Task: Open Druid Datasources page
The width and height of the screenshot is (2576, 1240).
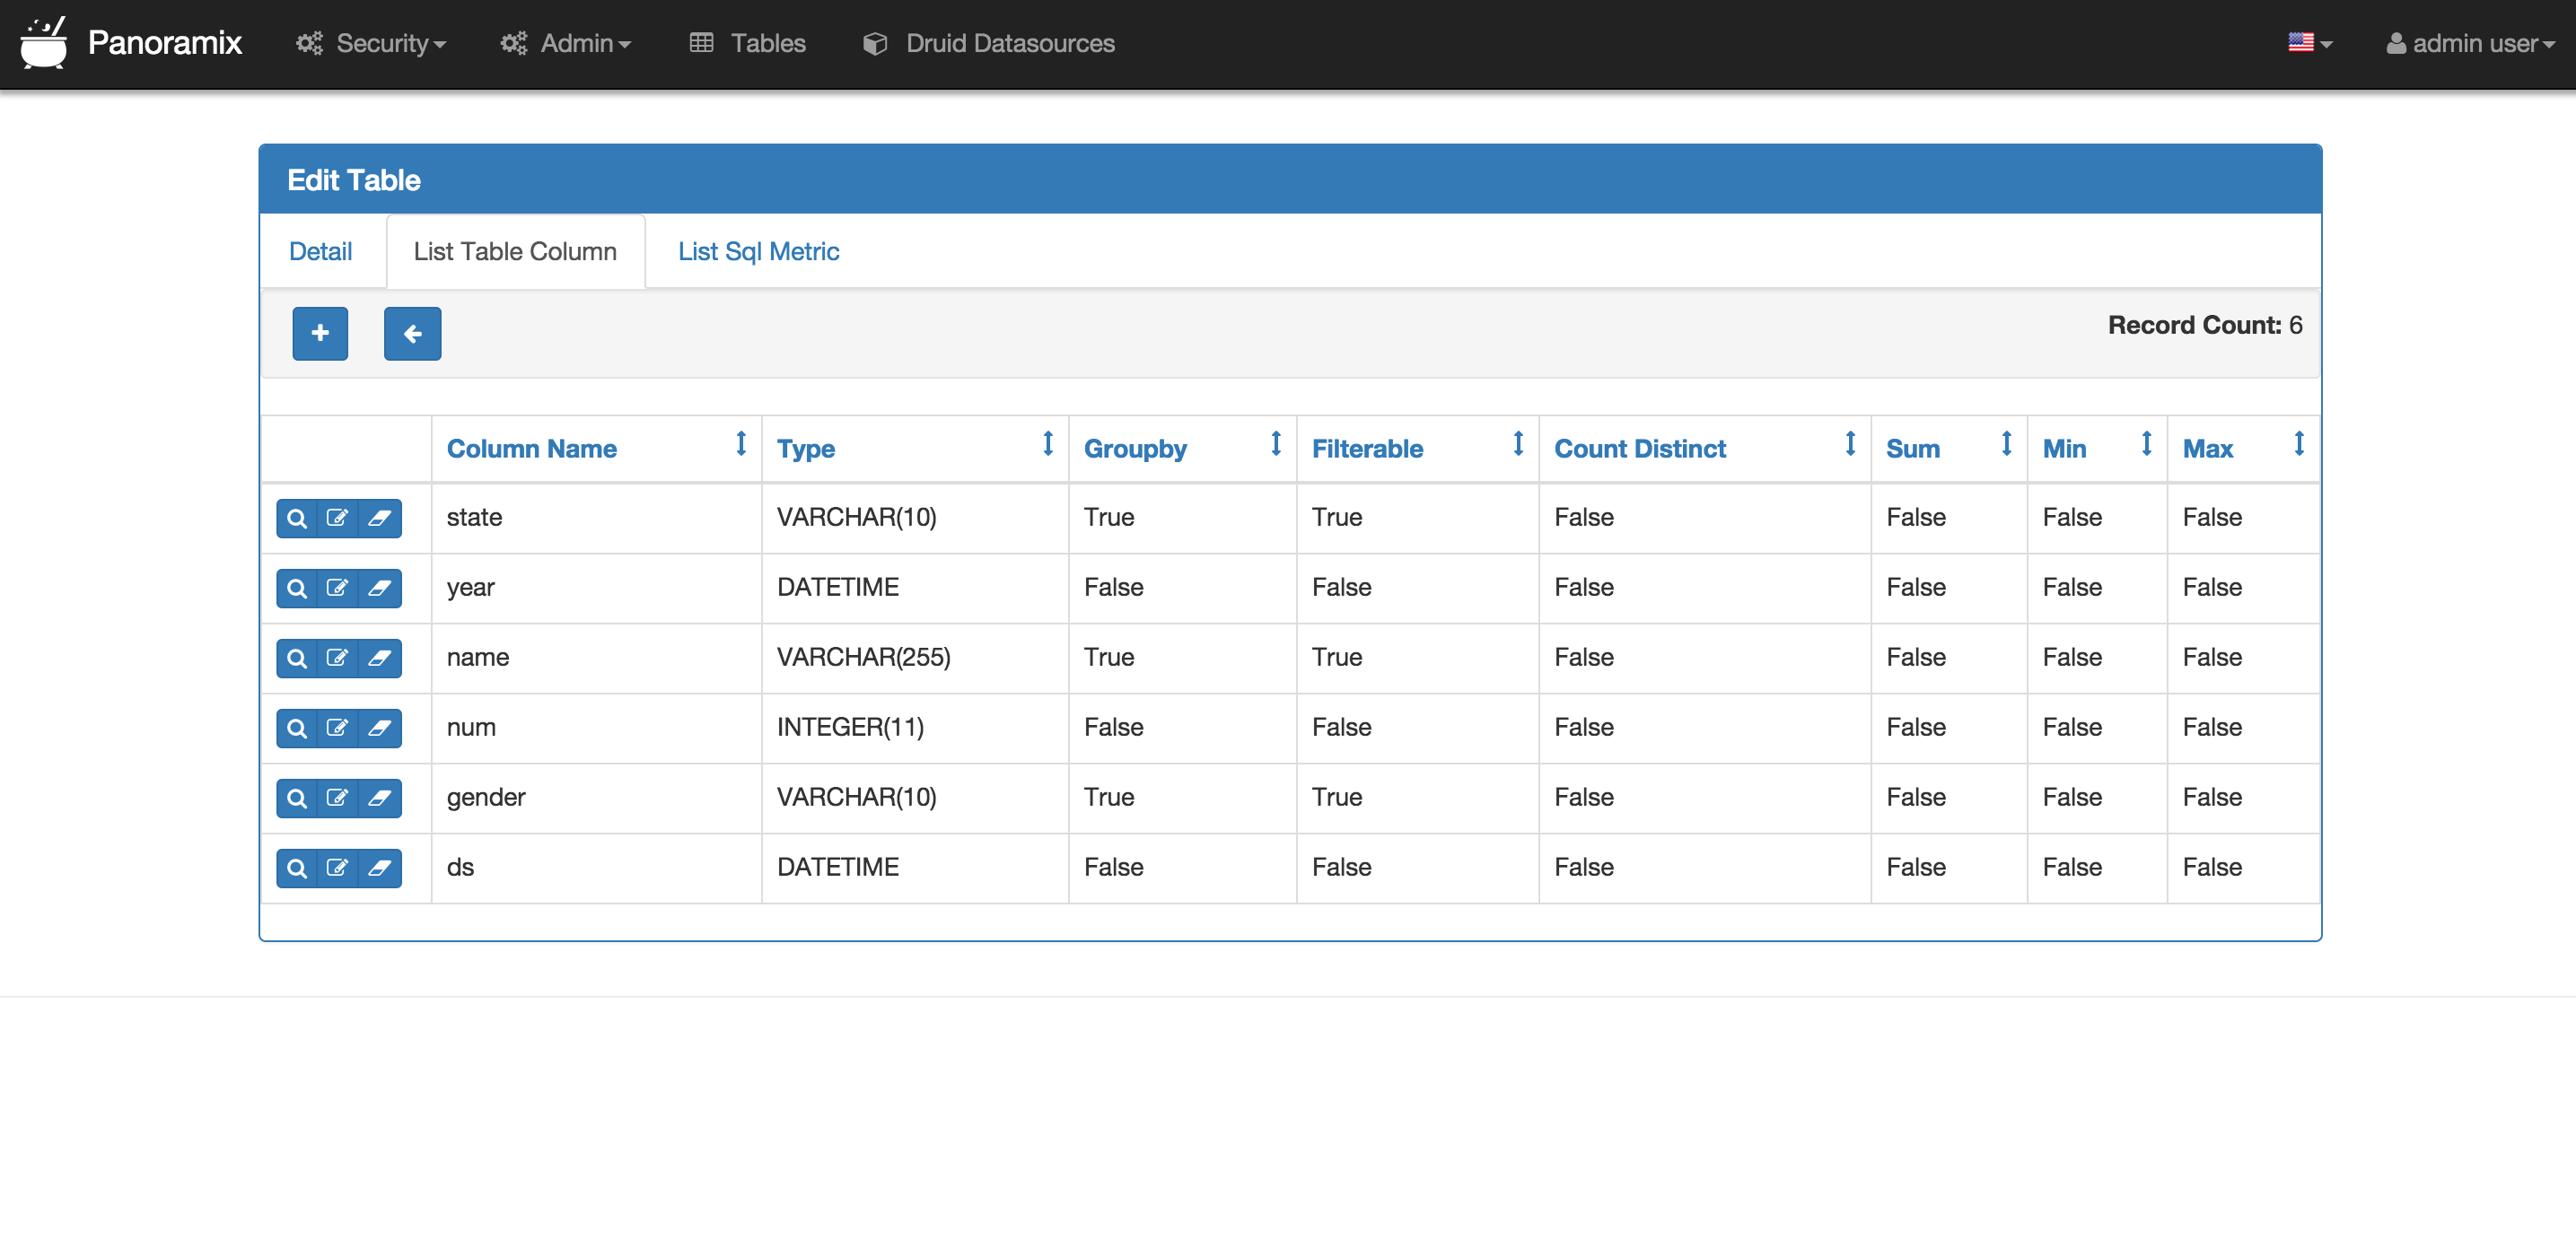Action: 989,43
